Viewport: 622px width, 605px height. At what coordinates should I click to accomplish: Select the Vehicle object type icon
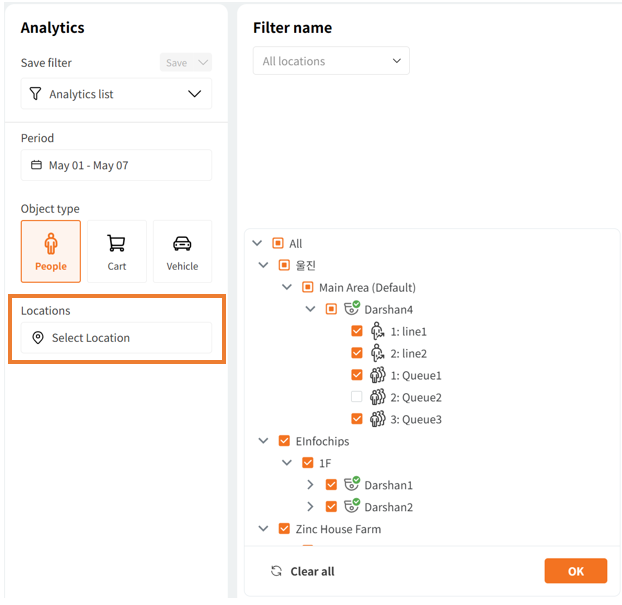tap(182, 243)
